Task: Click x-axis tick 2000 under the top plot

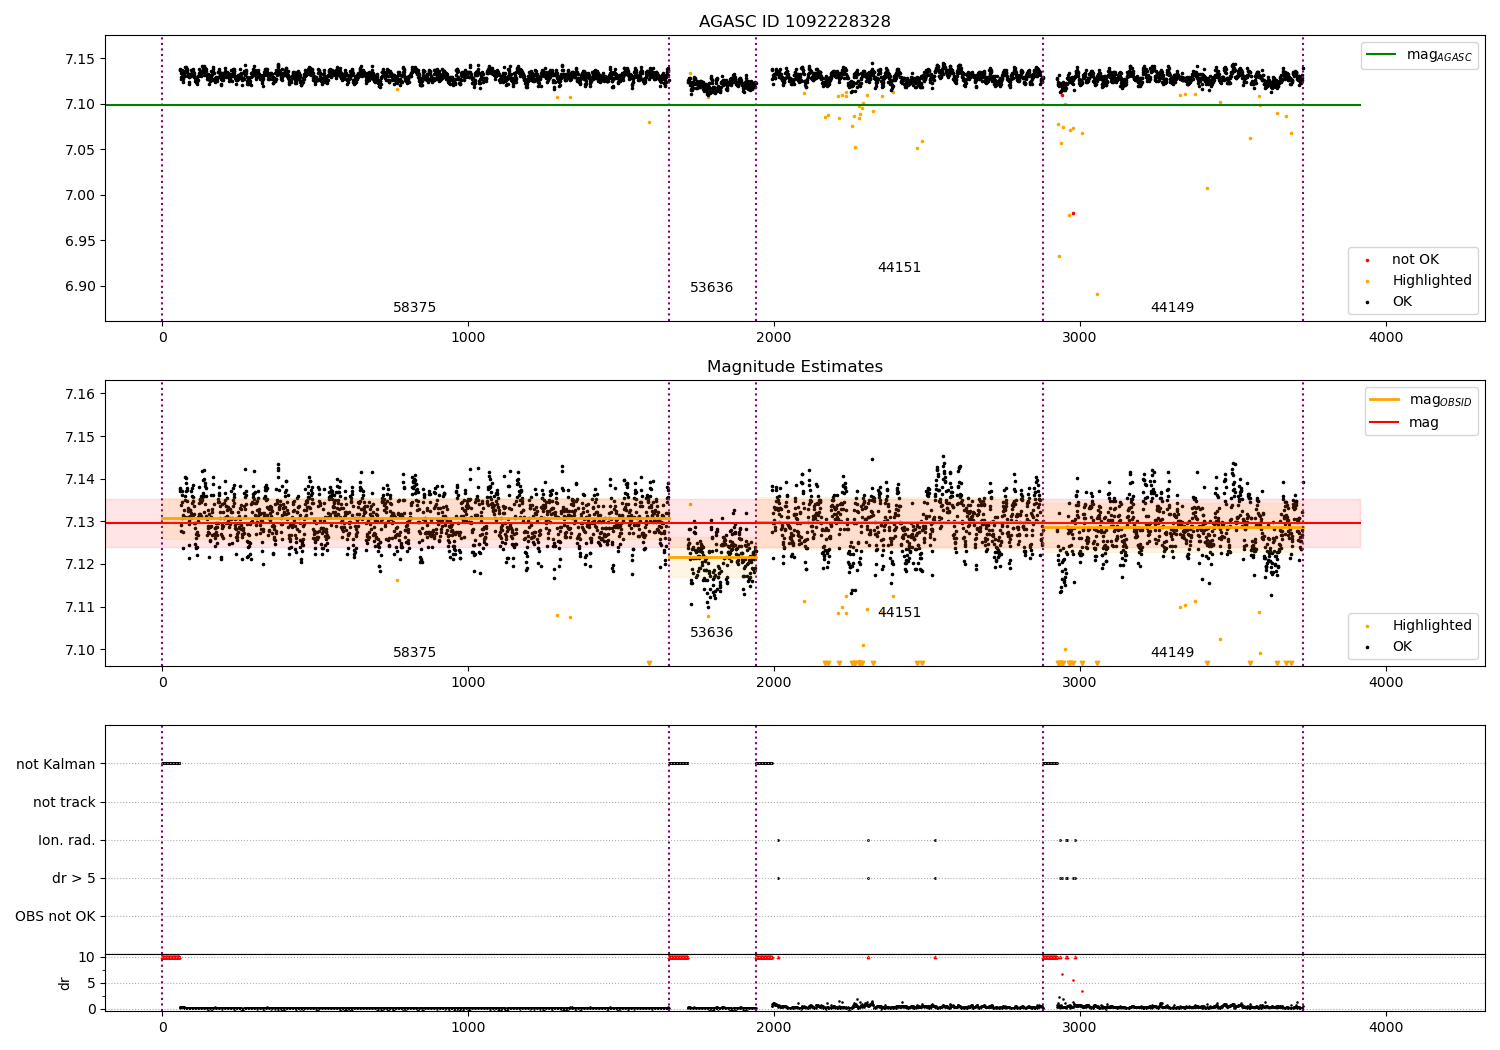Action: click(x=773, y=338)
